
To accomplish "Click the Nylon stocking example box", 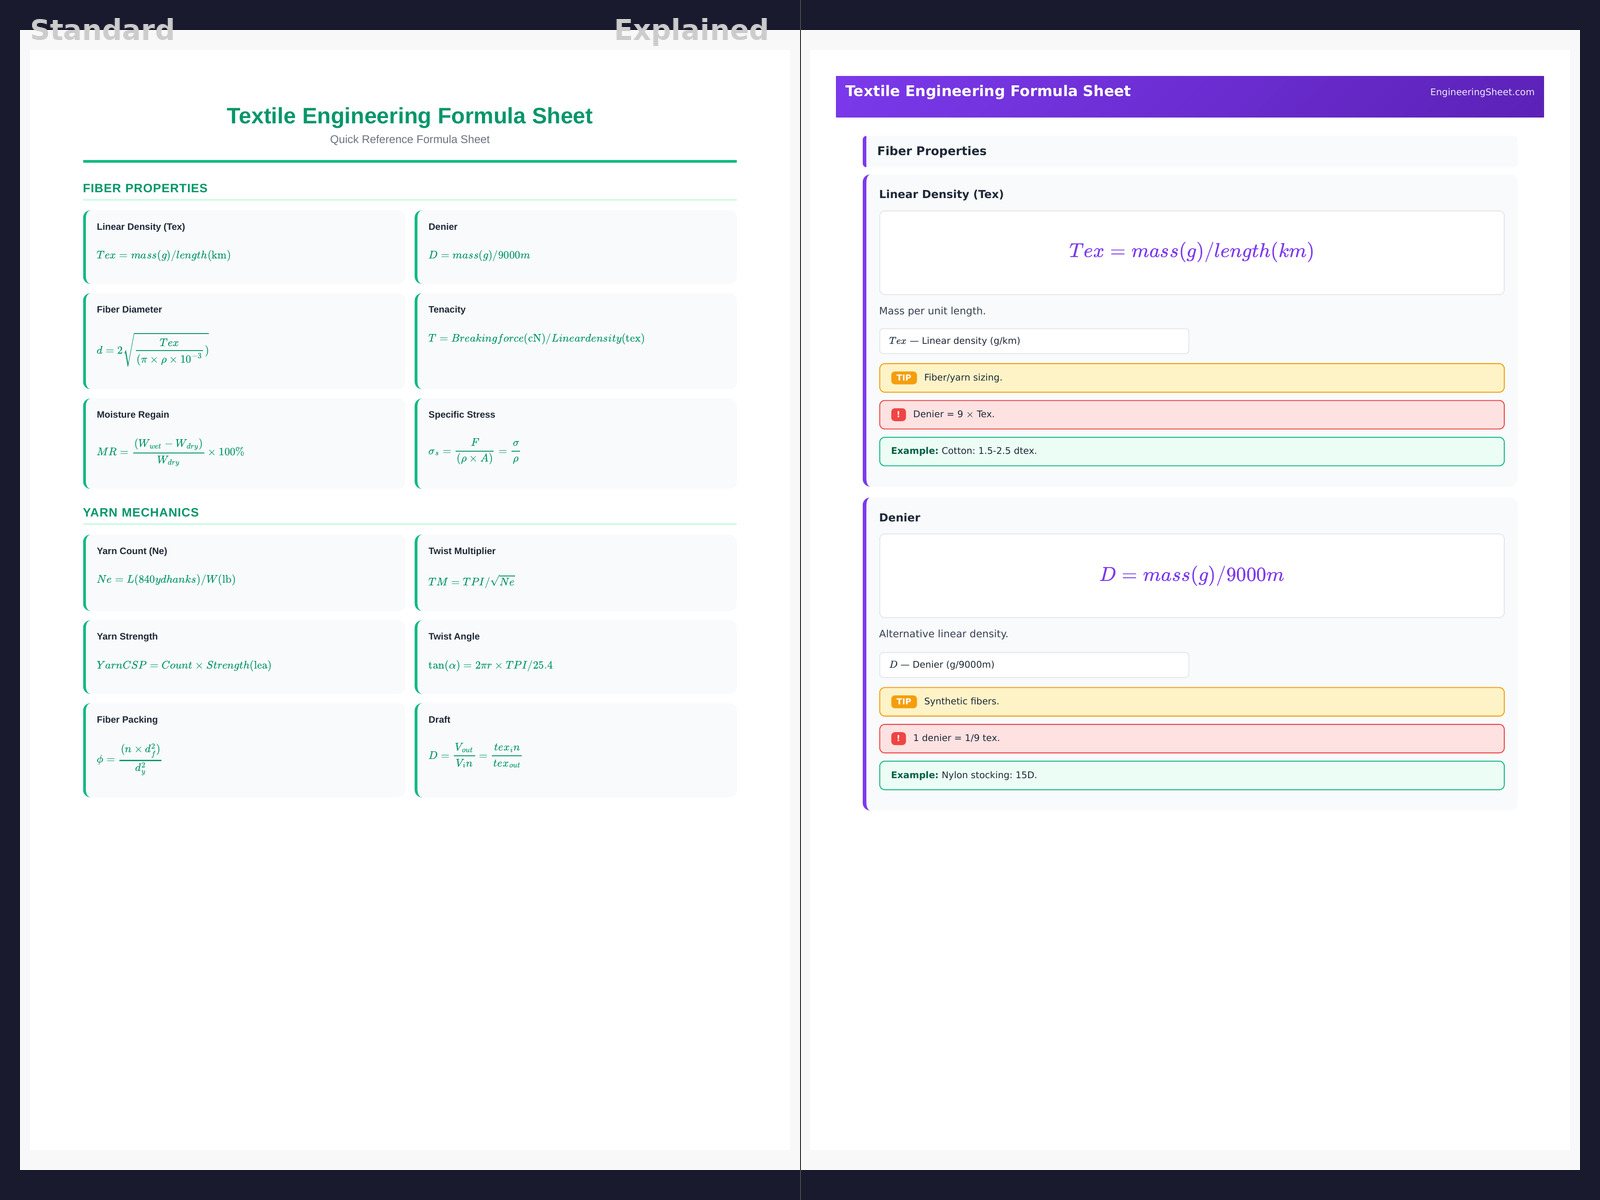I will pyautogui.click(x=1190, y=776).
